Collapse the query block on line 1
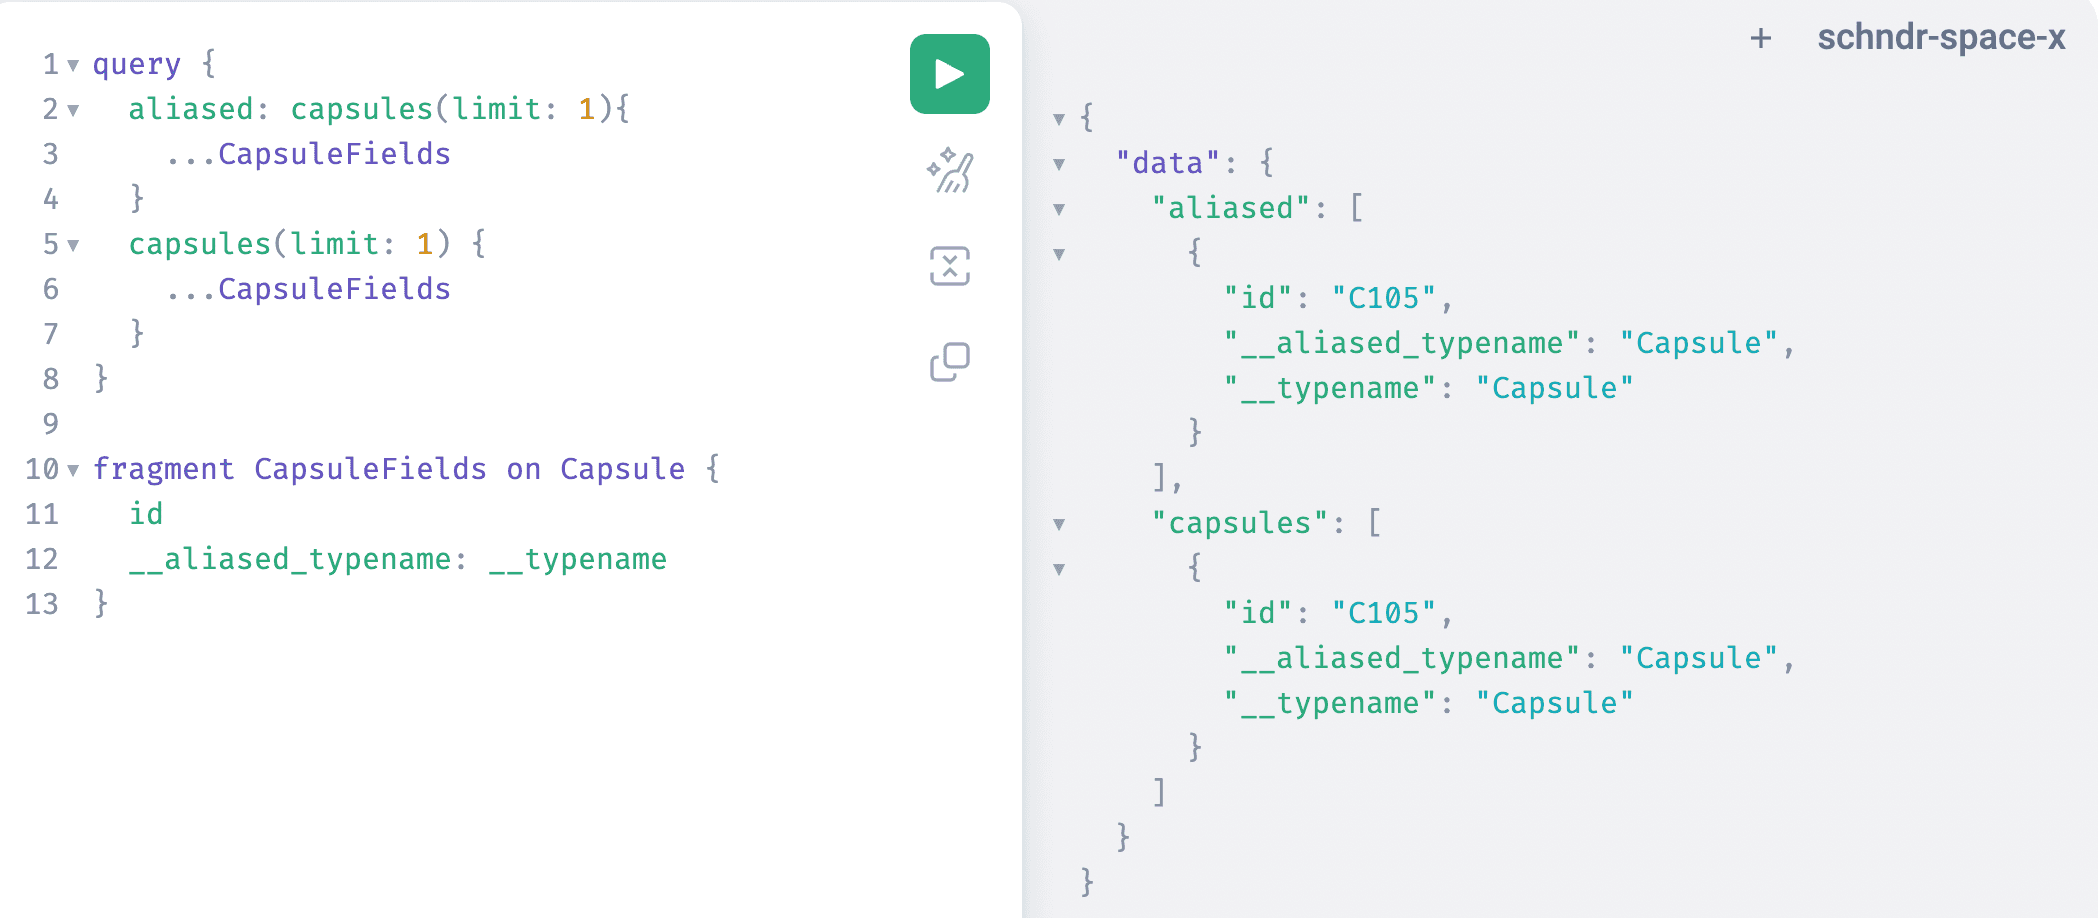Screen dimensions: 2098x918 click(73, 65)
